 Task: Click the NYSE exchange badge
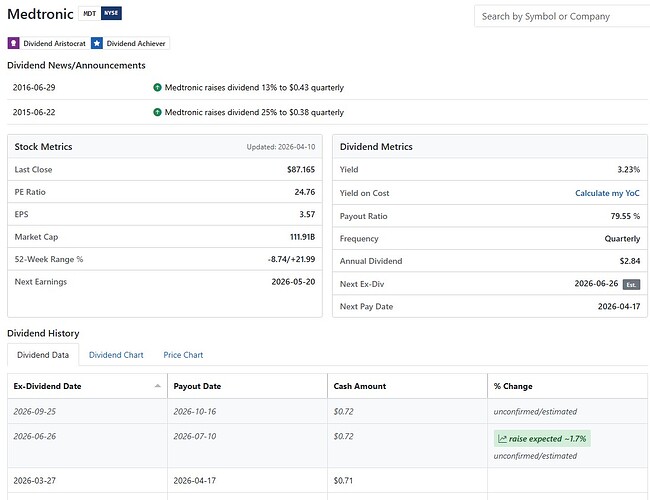(111, 13)
